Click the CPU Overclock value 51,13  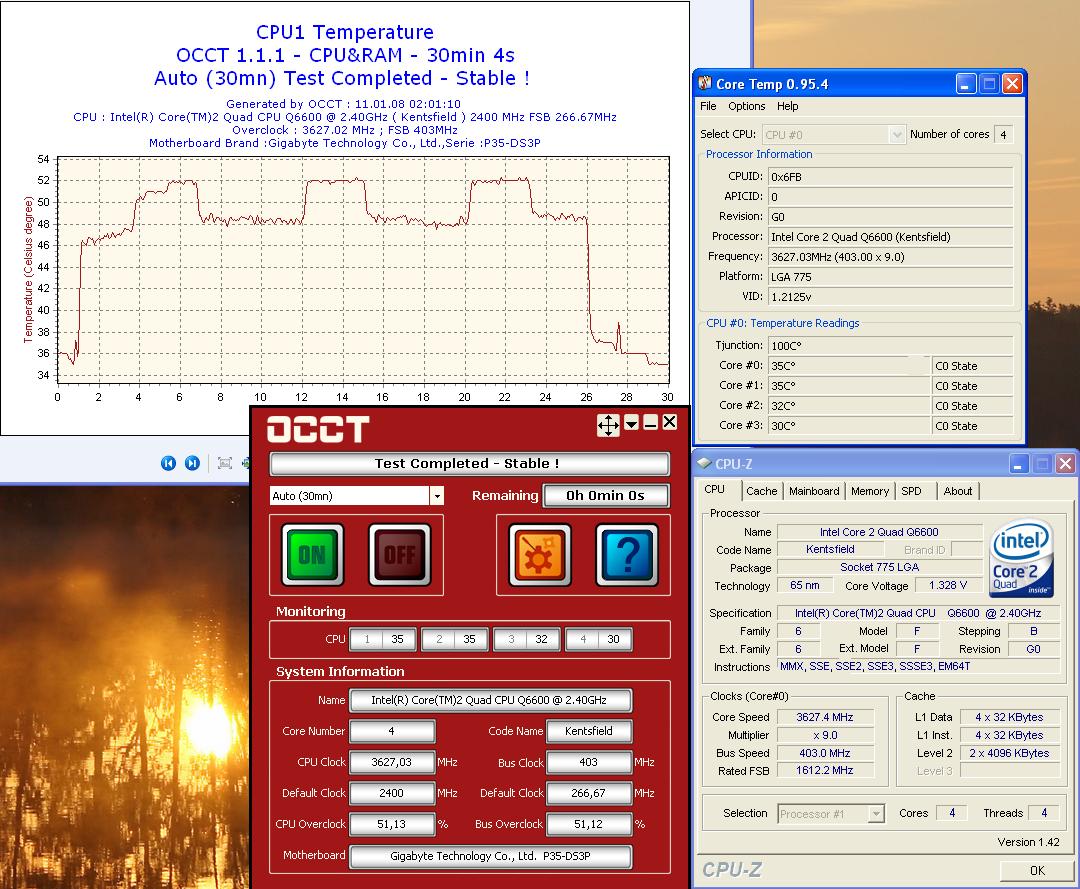(x=392, y=824)
